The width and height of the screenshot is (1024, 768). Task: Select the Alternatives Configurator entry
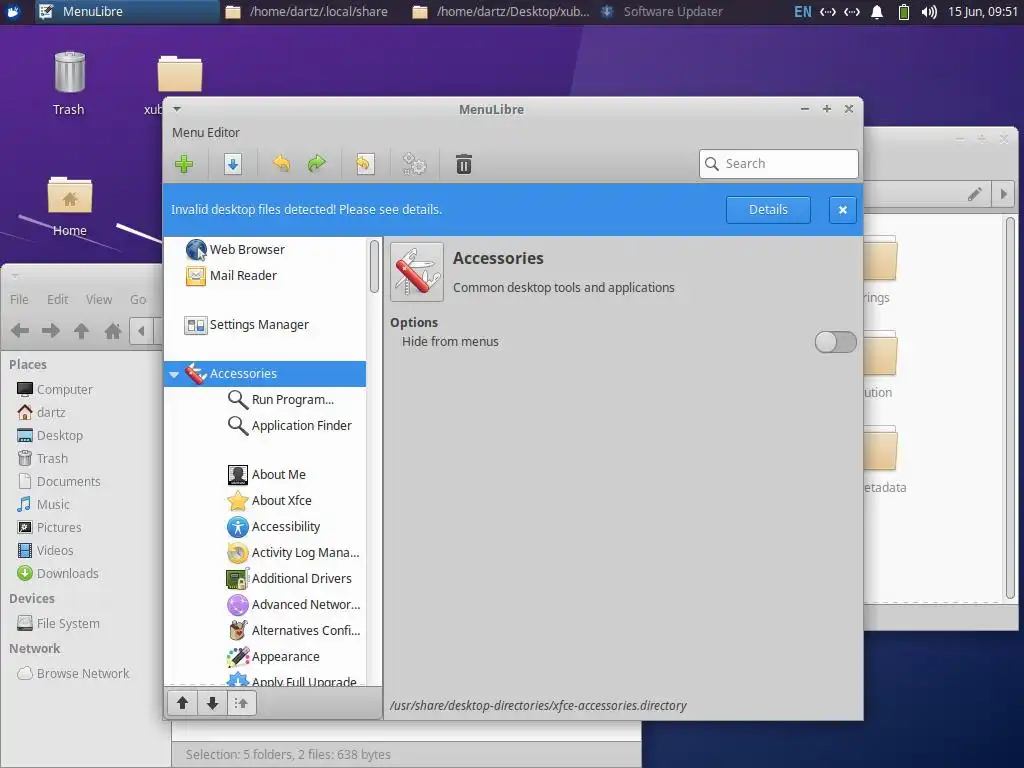(x=264, y=631)
